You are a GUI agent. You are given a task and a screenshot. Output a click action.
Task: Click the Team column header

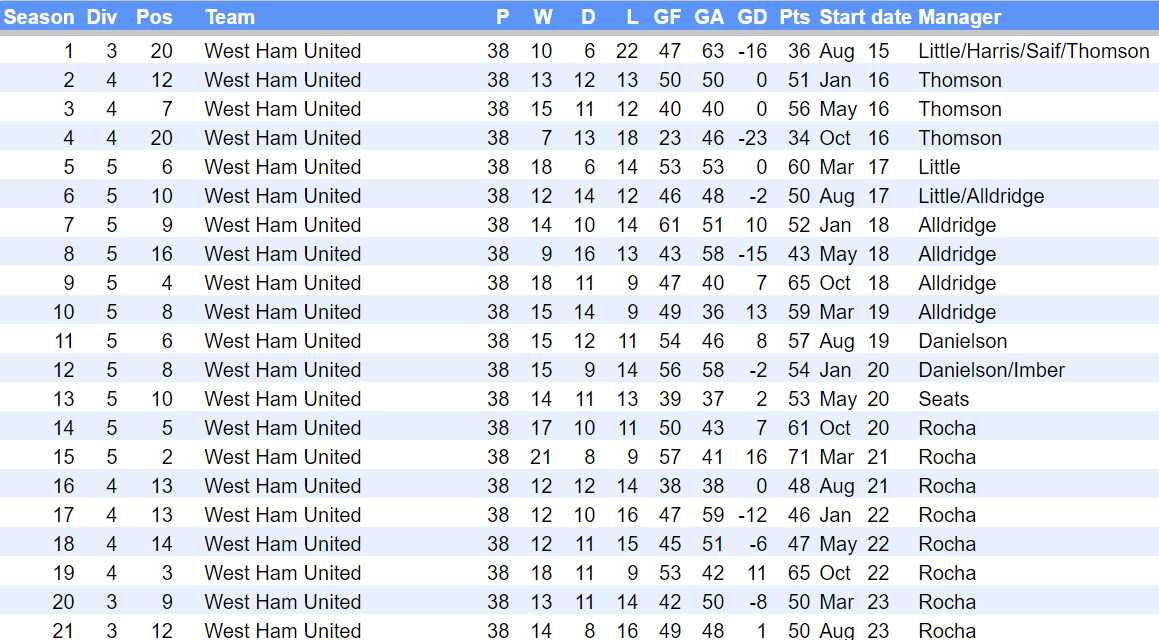230,17
